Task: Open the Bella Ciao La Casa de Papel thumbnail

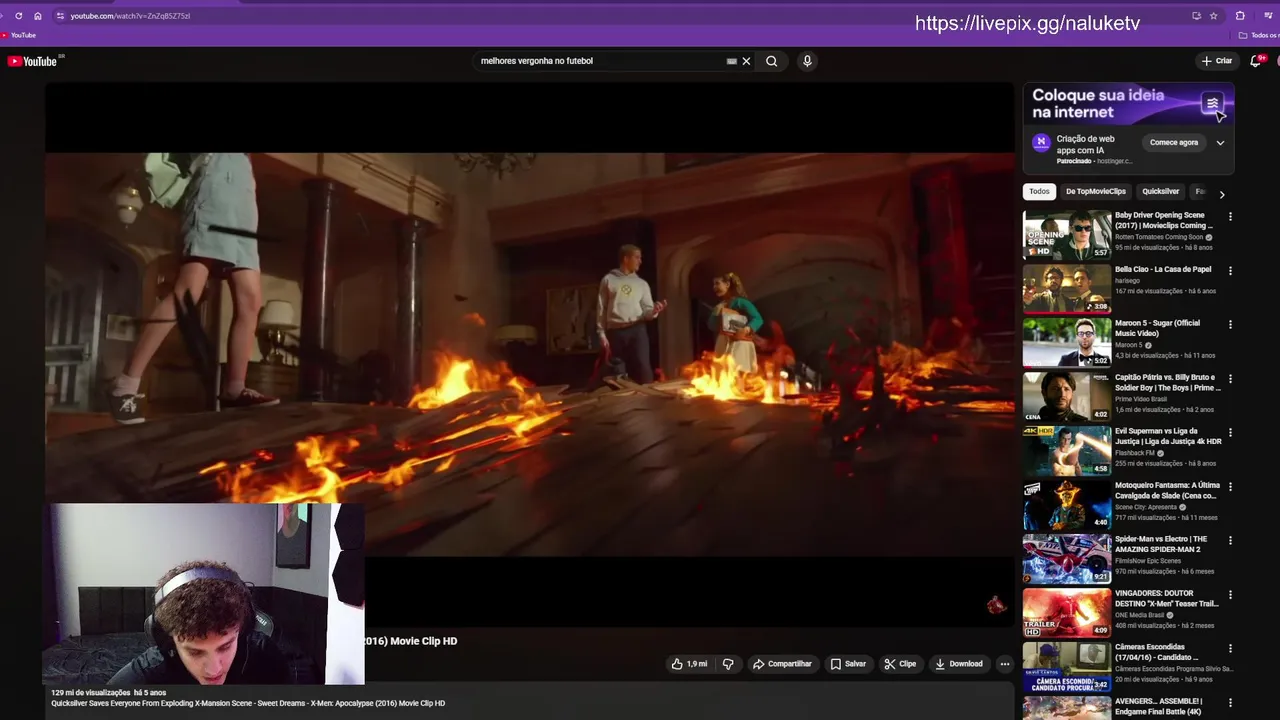Action: (x=1067, y=288)
